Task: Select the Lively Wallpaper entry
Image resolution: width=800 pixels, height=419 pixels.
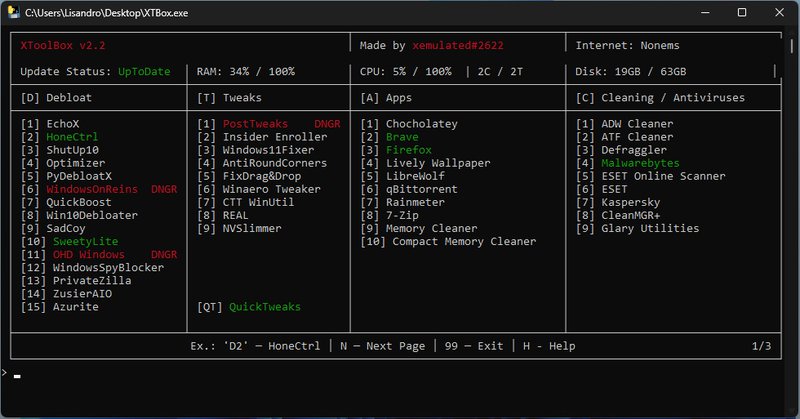Action: pos(425,163)
